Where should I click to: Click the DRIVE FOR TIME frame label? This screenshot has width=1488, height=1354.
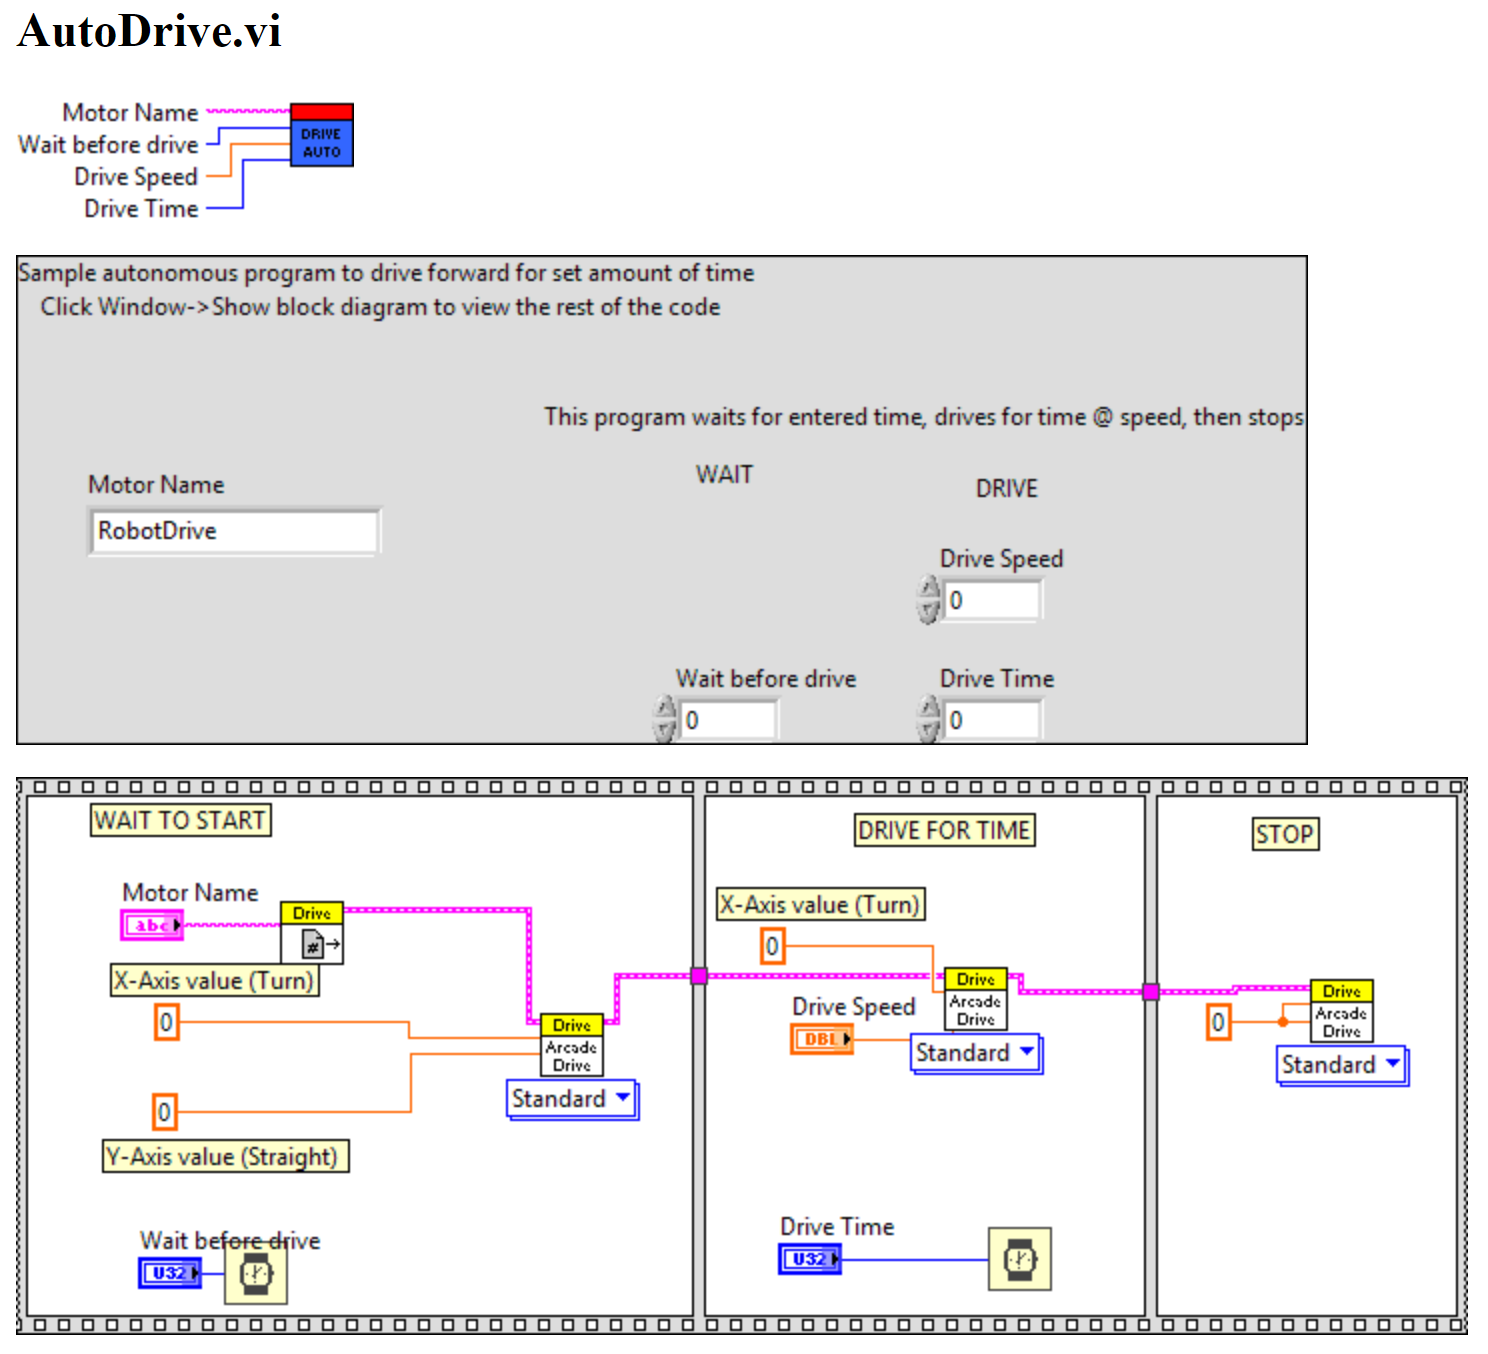[x=945, y=830]
